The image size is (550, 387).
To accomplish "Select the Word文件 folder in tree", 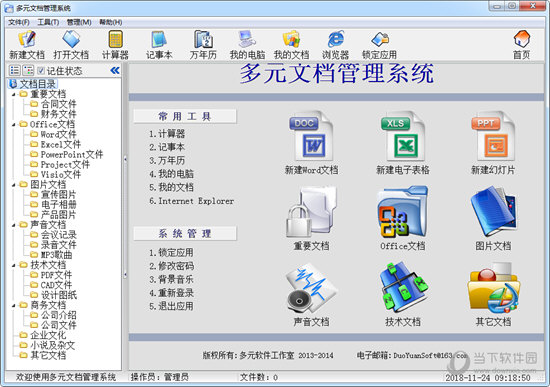I will coord(53,134).
